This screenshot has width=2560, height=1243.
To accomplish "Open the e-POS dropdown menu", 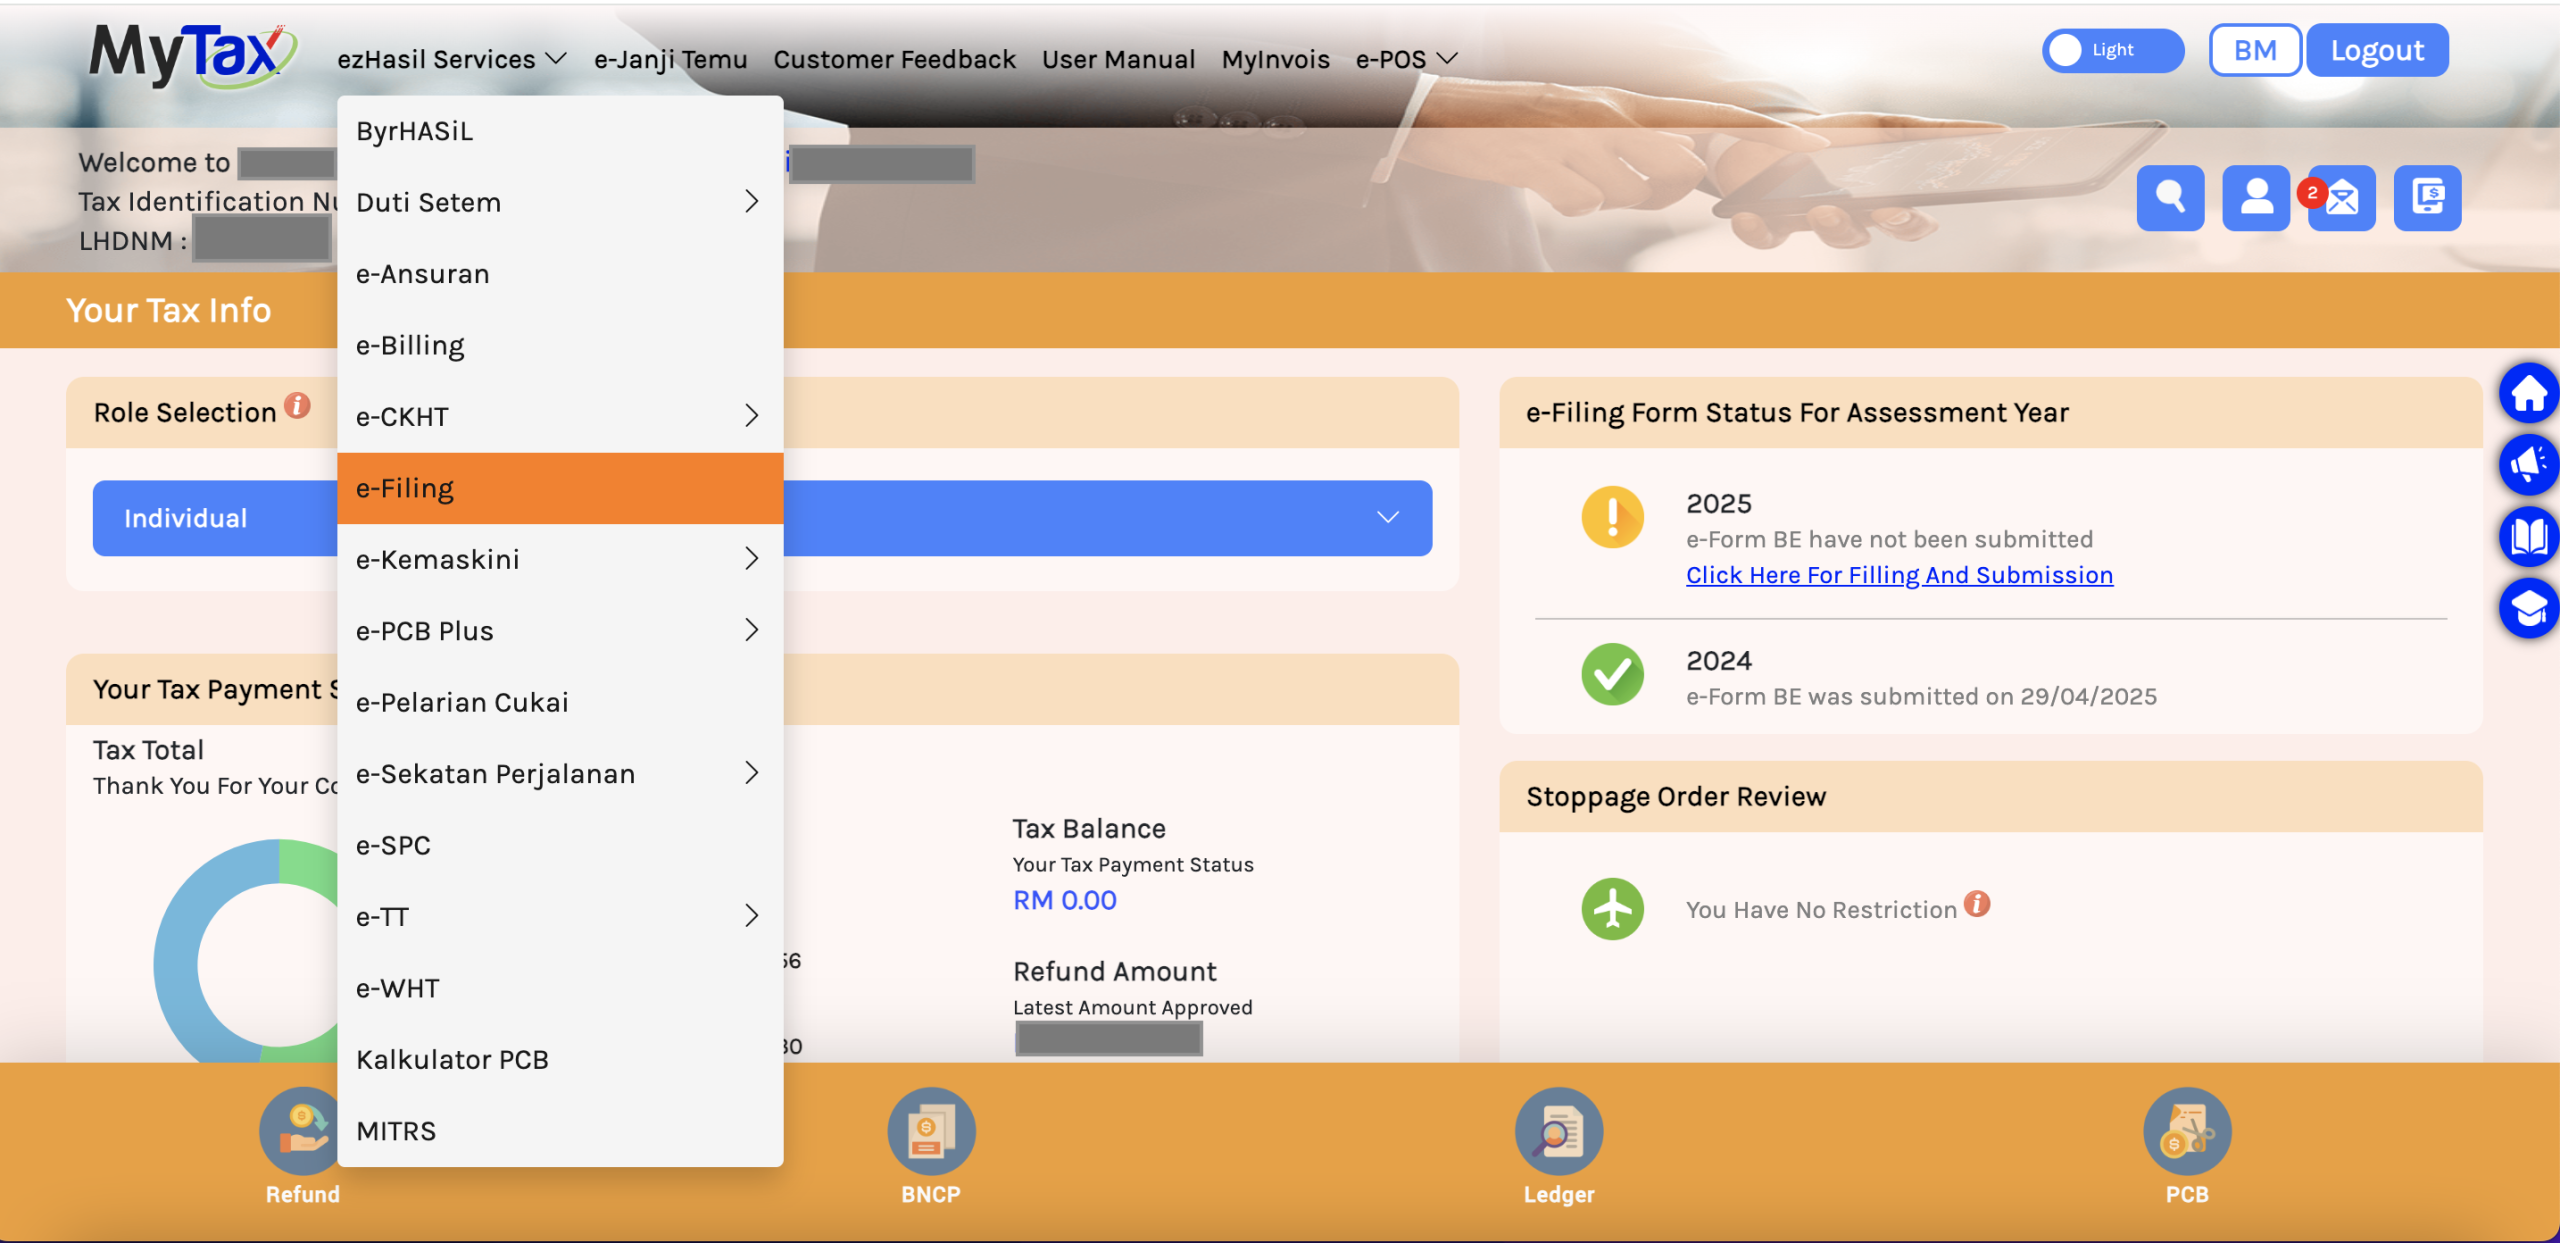I will 1405,60.
